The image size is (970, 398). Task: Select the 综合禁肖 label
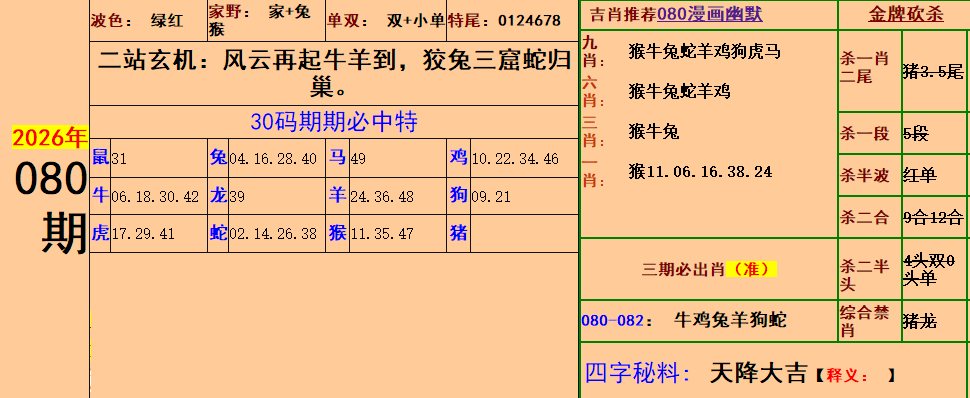point(864,321)
